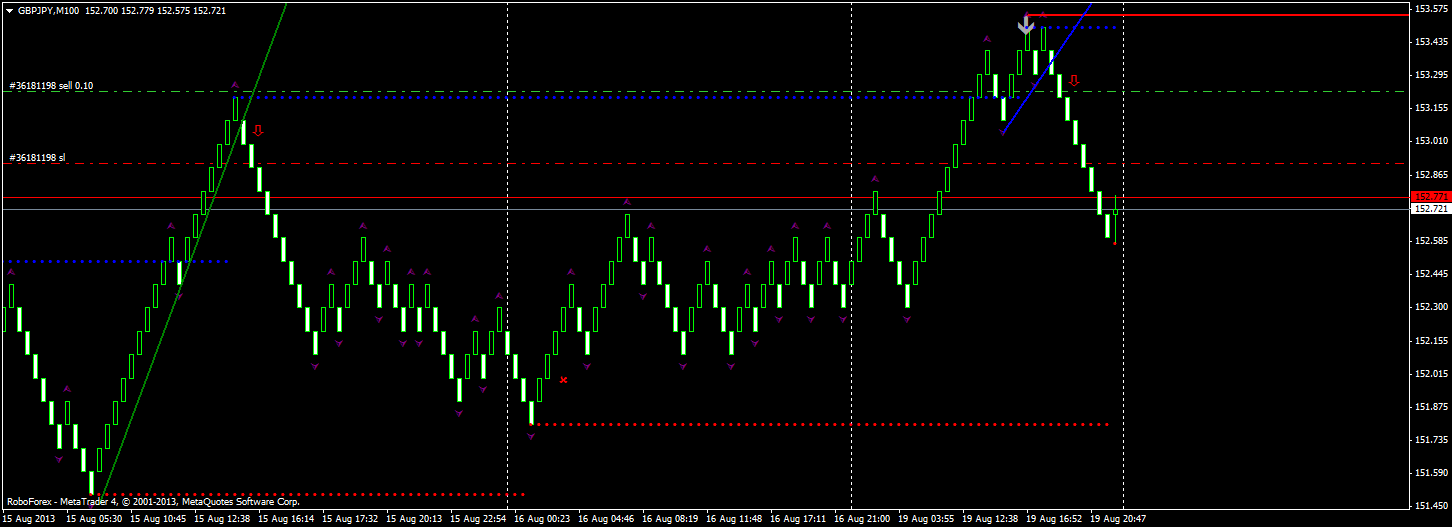
Task: Click the '19 Aug 03:55' time label
Action: pyautogui.click(x=927, y=519)
